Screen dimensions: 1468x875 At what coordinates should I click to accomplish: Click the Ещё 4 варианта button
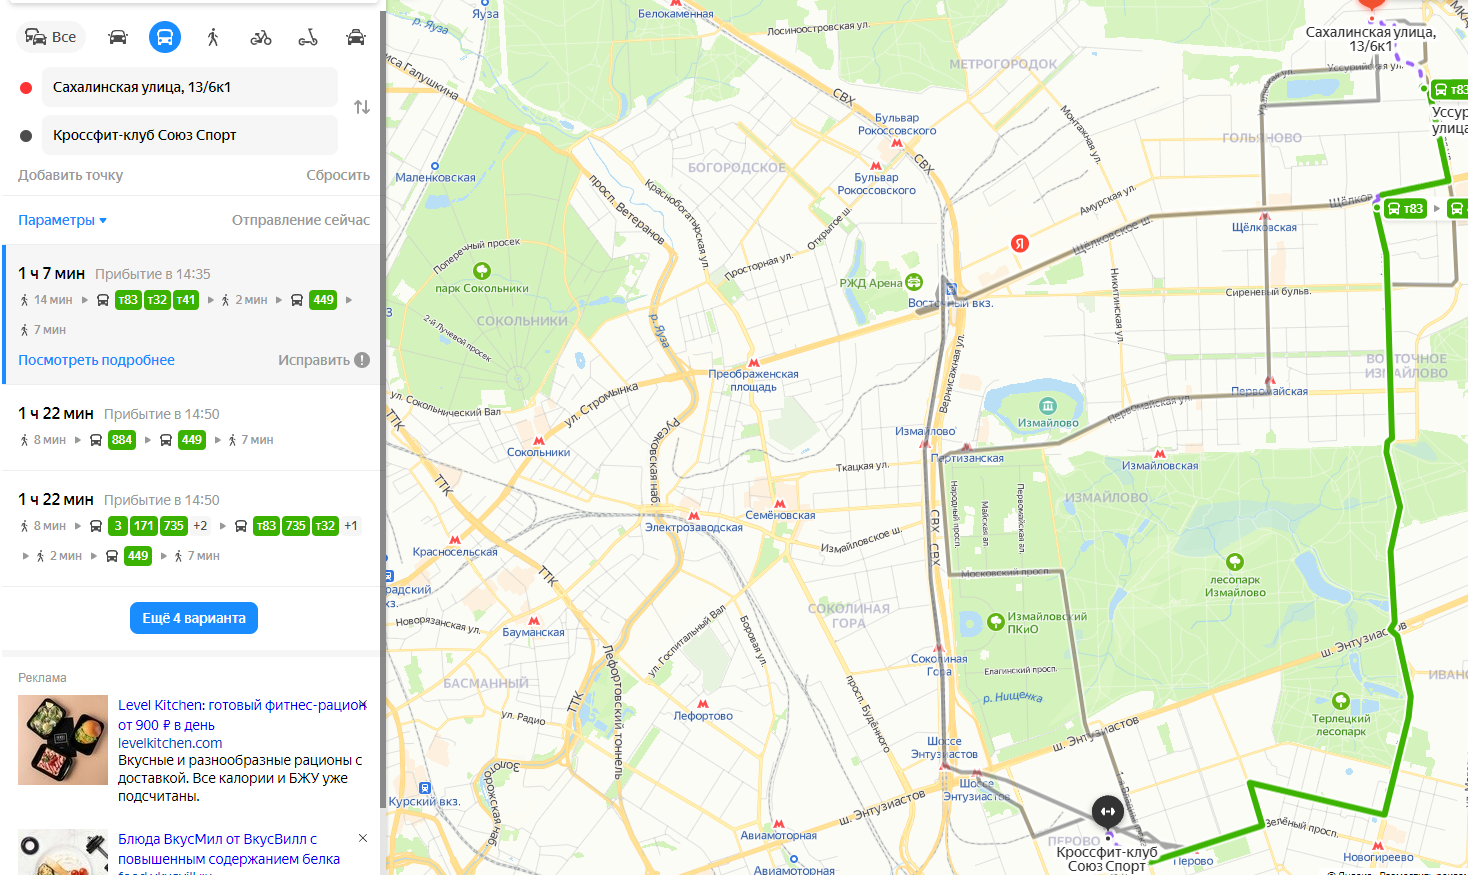(x=194, y=618)
